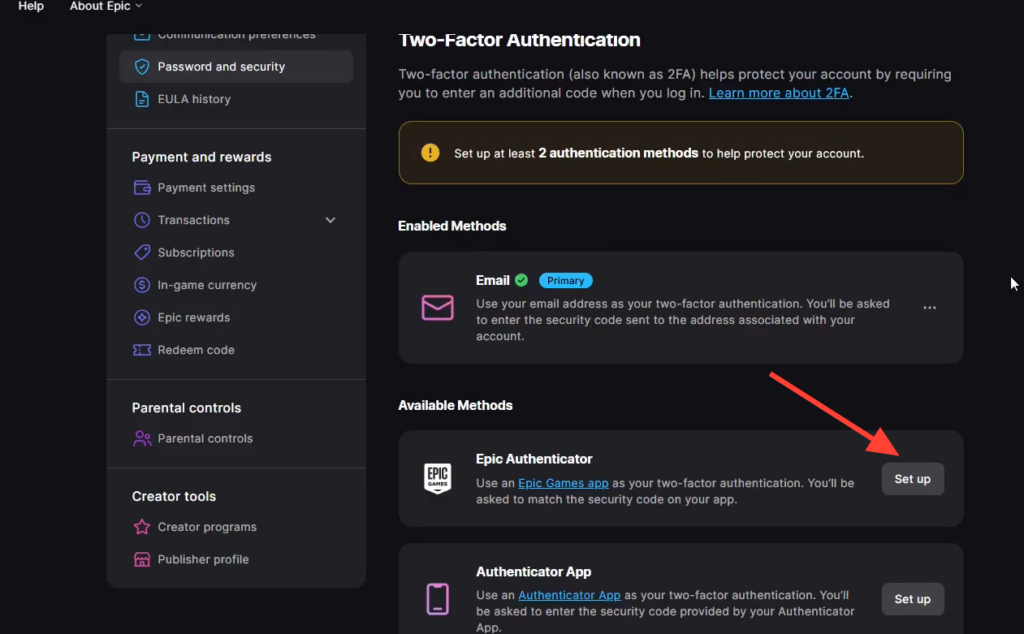
Task: Click the '2 authentication methods' warning text
Action: point(618,153)
